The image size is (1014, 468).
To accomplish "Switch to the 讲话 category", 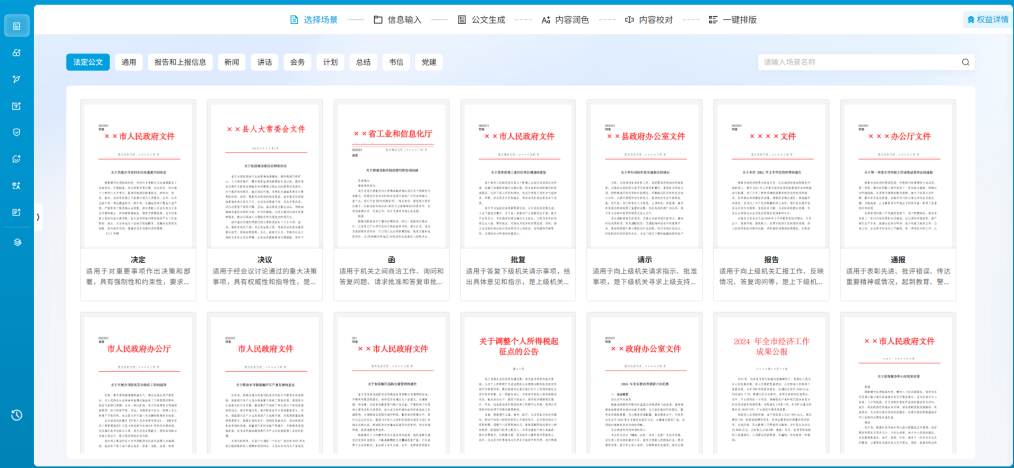I will [264, 62].
